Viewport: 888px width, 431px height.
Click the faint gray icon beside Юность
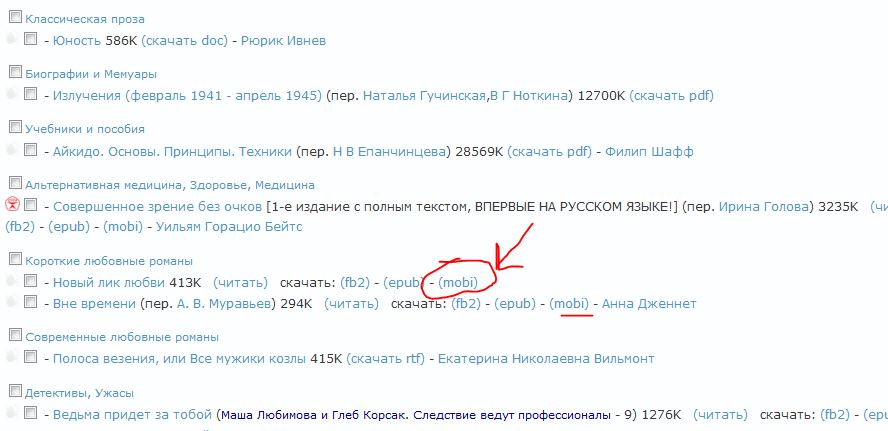point(12,40)
